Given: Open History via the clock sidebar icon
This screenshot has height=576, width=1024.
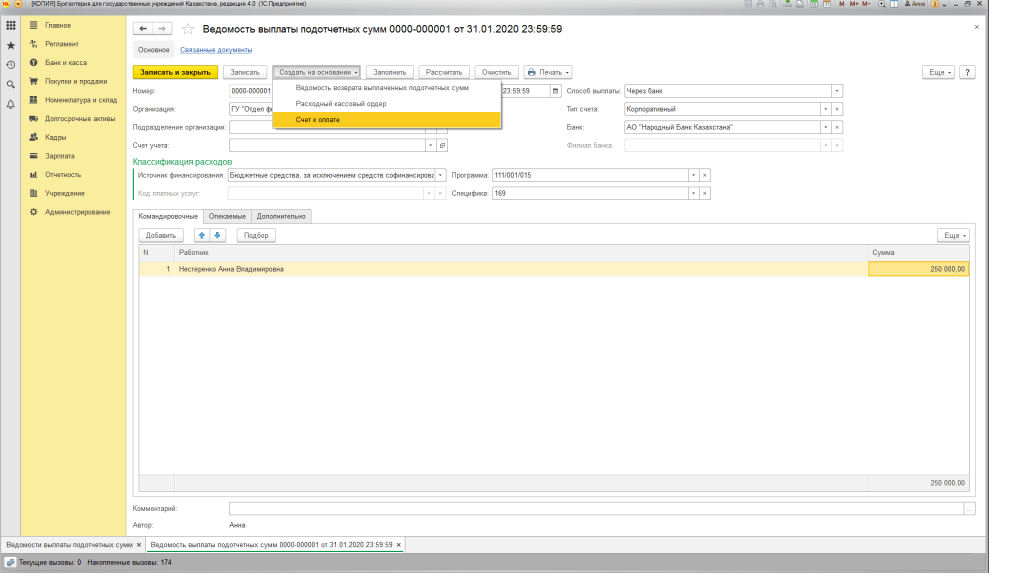Looking at the screenshot, I should [10, 65].
